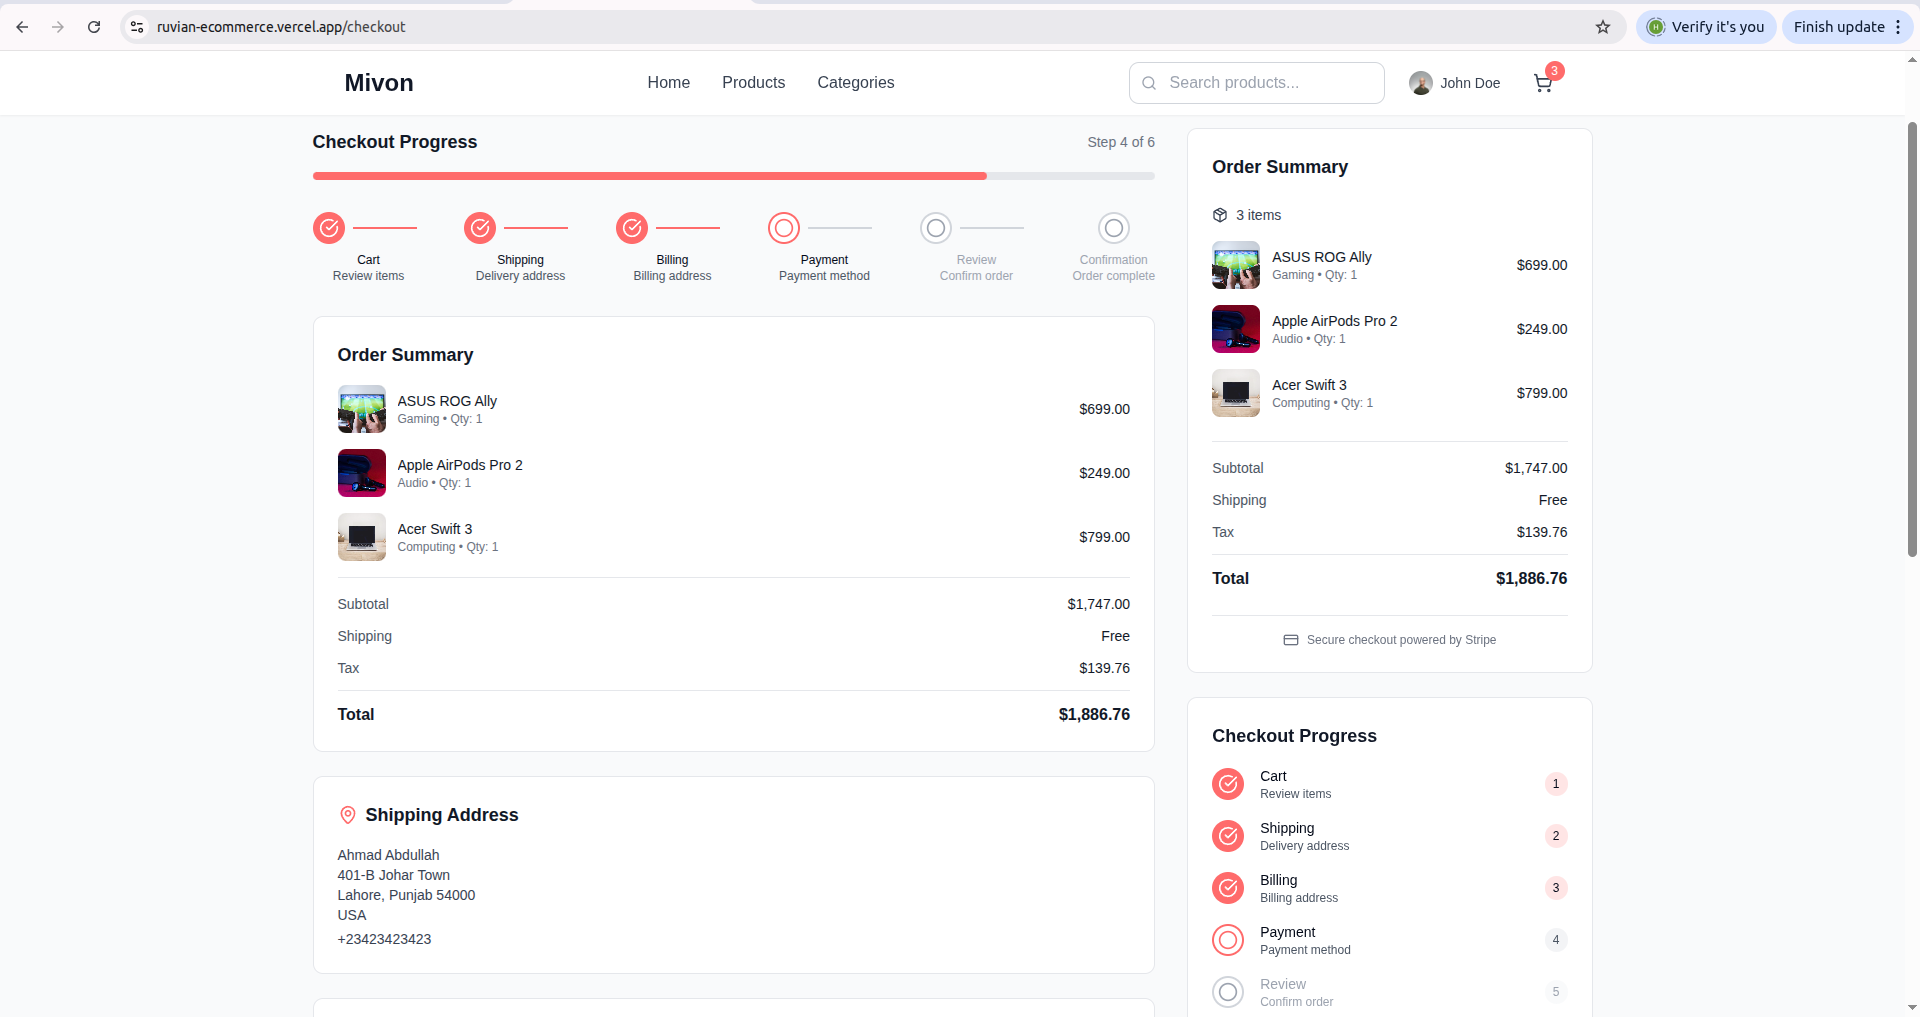The image size is (1920, 1017).
Task: Click '3 items' count in sidebar
Action: (1258, 215)
